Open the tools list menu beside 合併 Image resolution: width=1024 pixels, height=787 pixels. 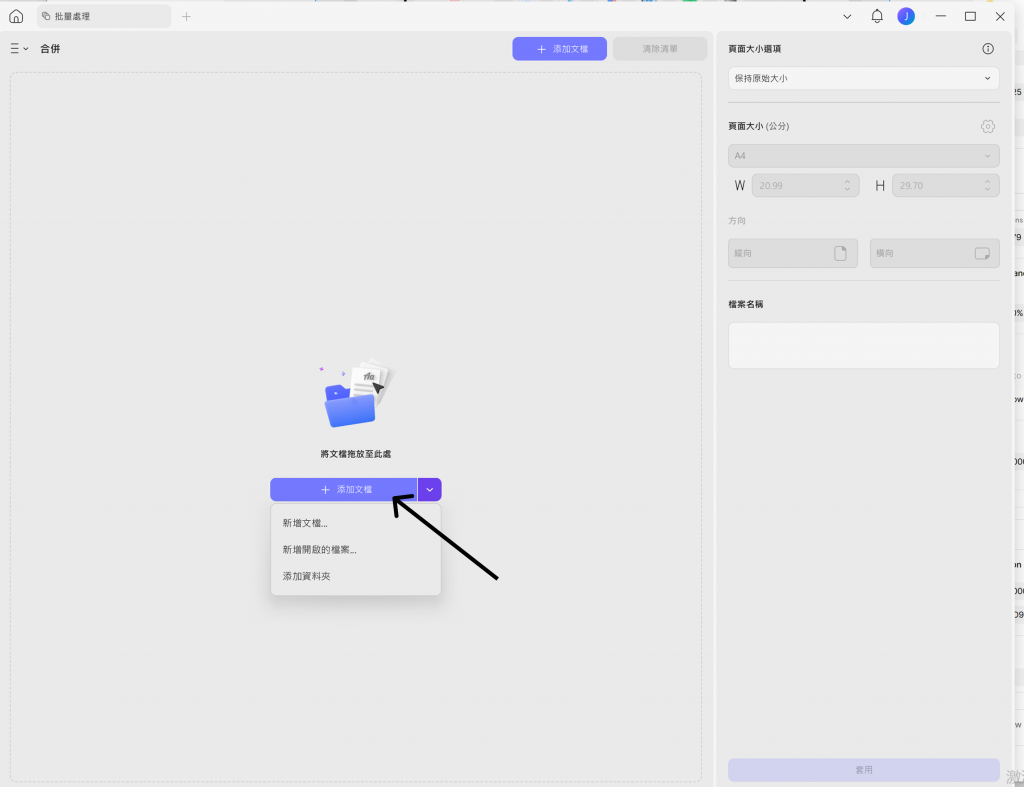click(19, 48)
